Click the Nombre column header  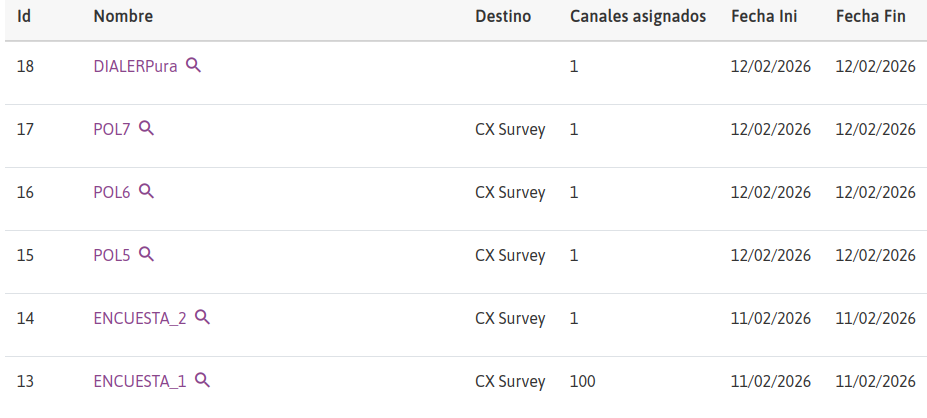coord(123,17)
